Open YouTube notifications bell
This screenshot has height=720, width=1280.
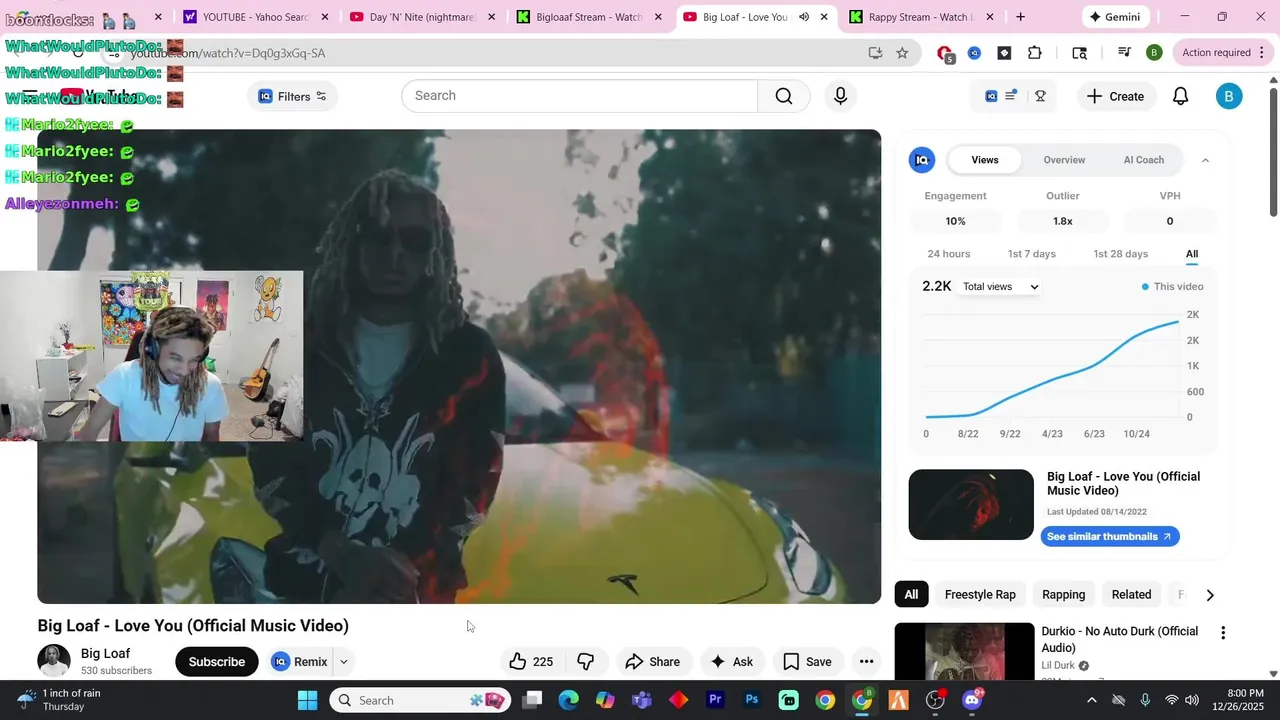pyautogui.click(x=1180, y=96)
